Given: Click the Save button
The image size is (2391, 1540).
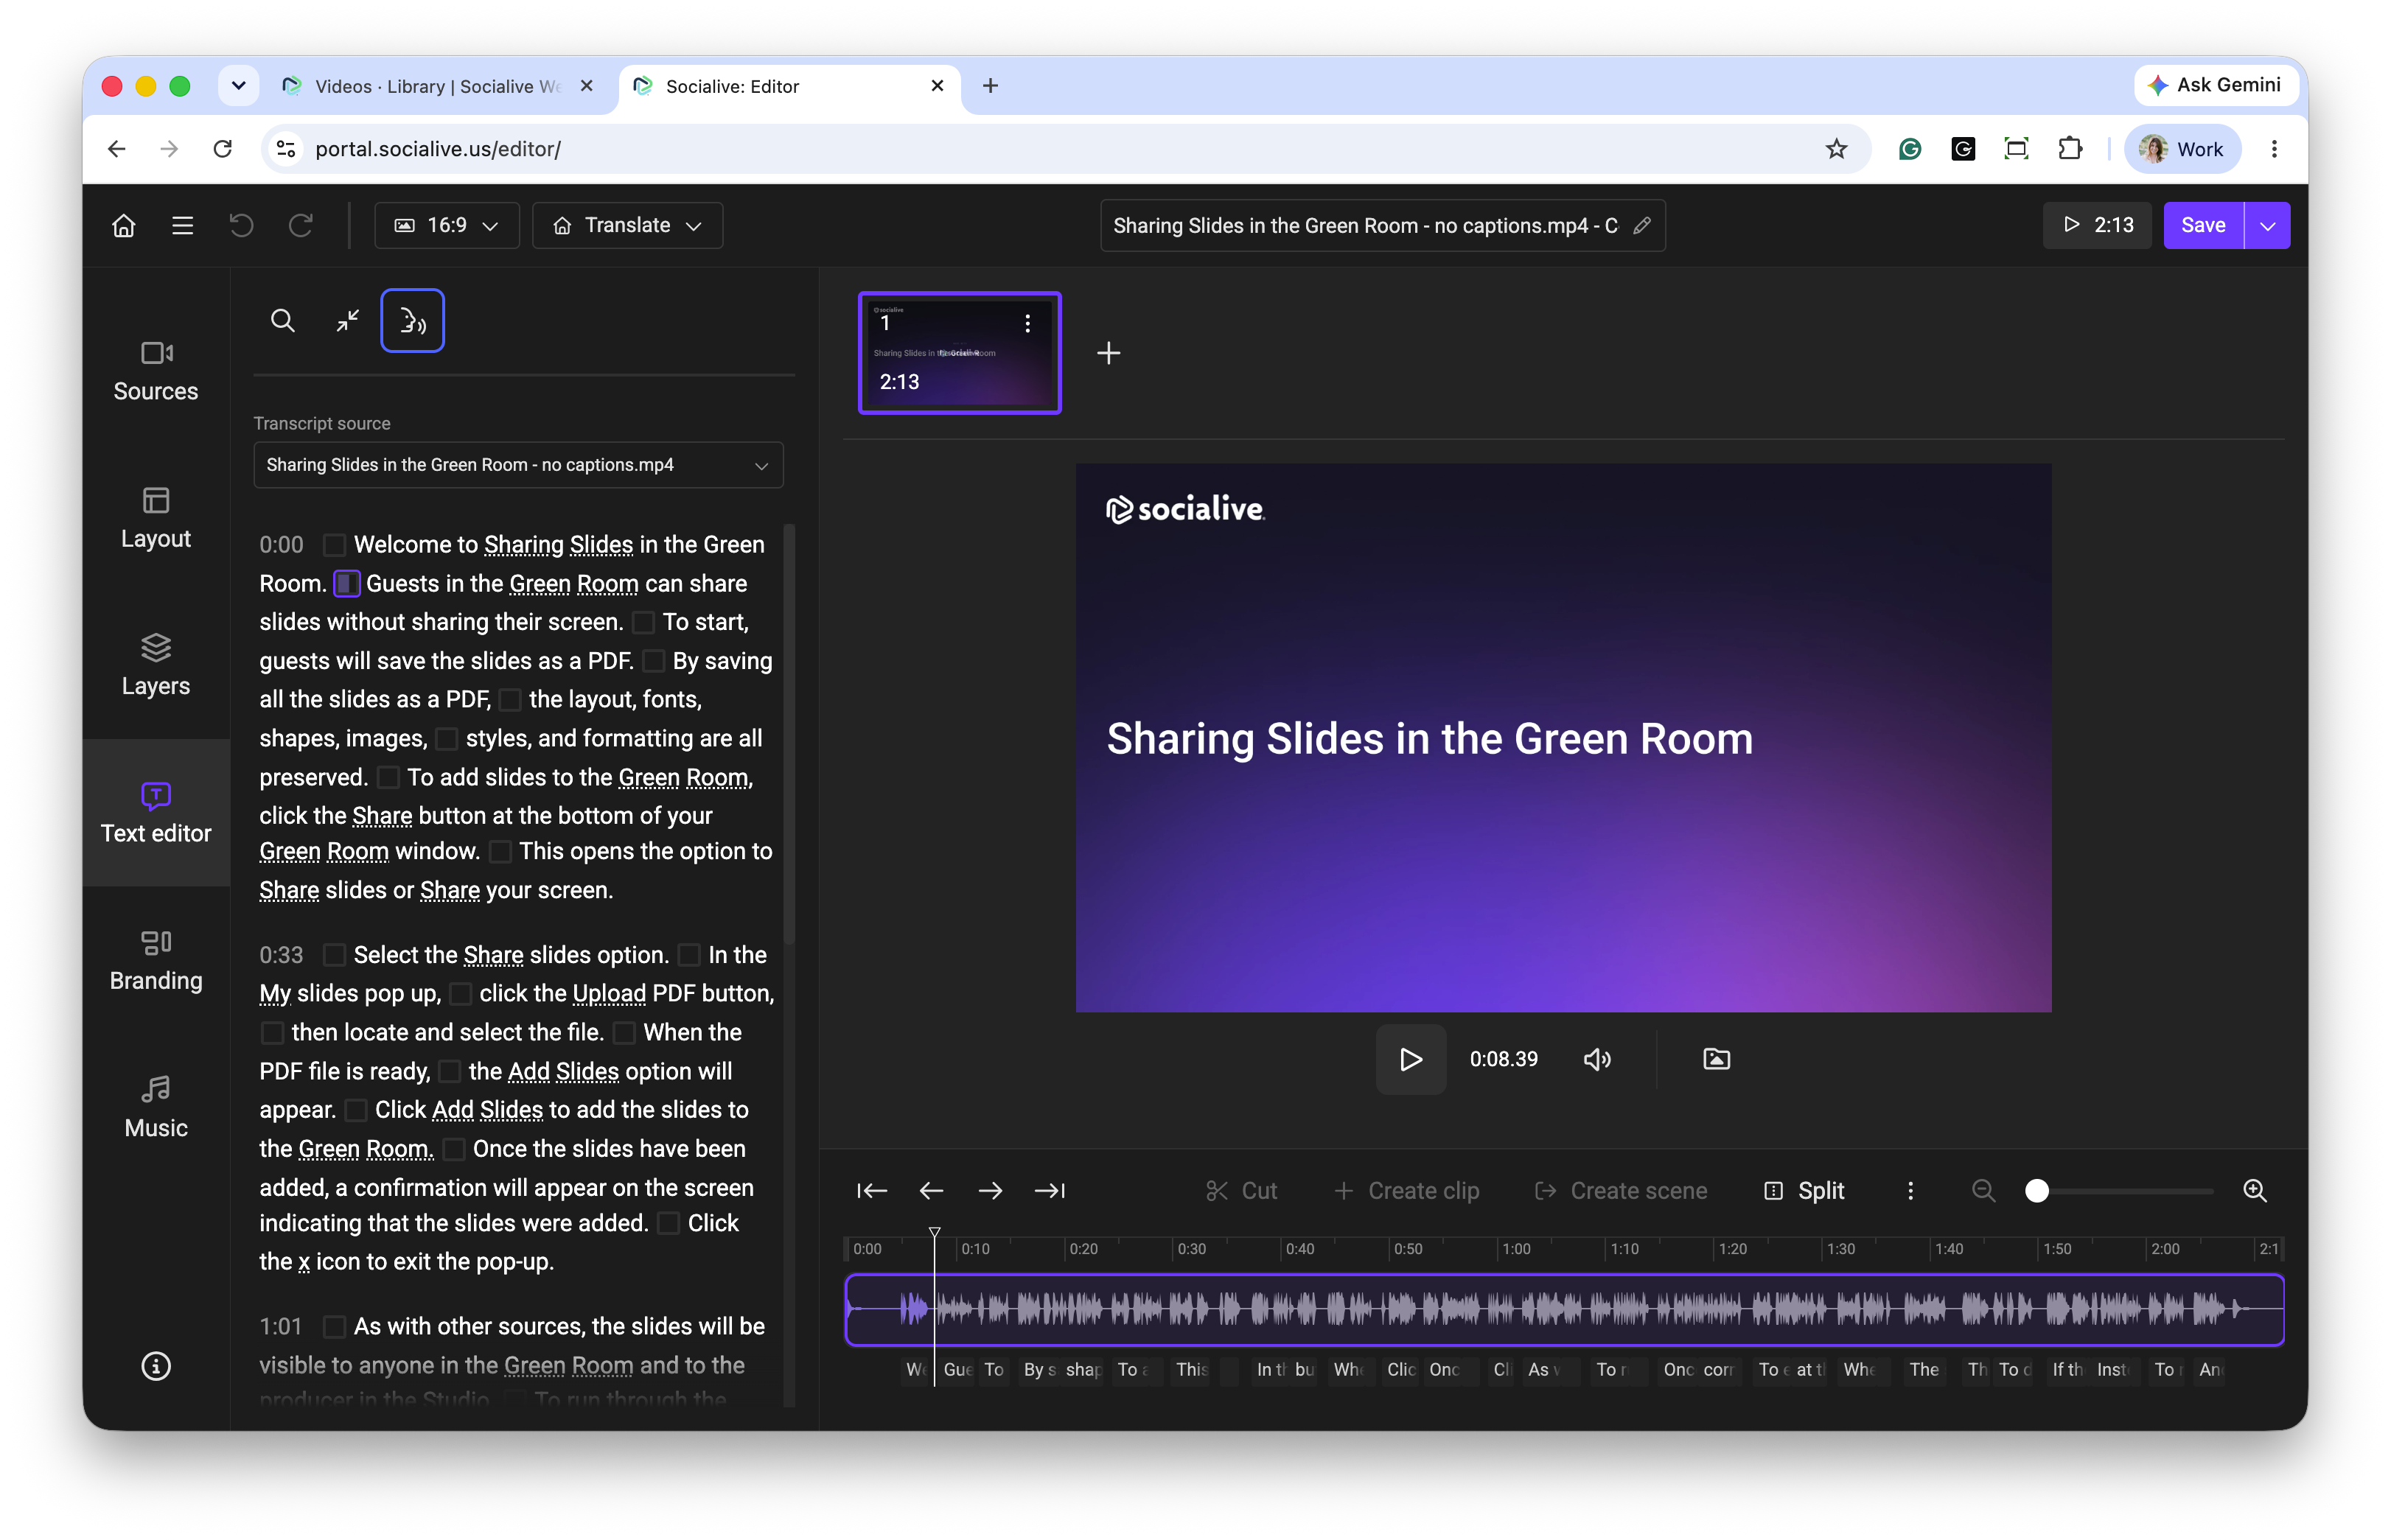Looking at the screenshot, I should pos(2203,226).
